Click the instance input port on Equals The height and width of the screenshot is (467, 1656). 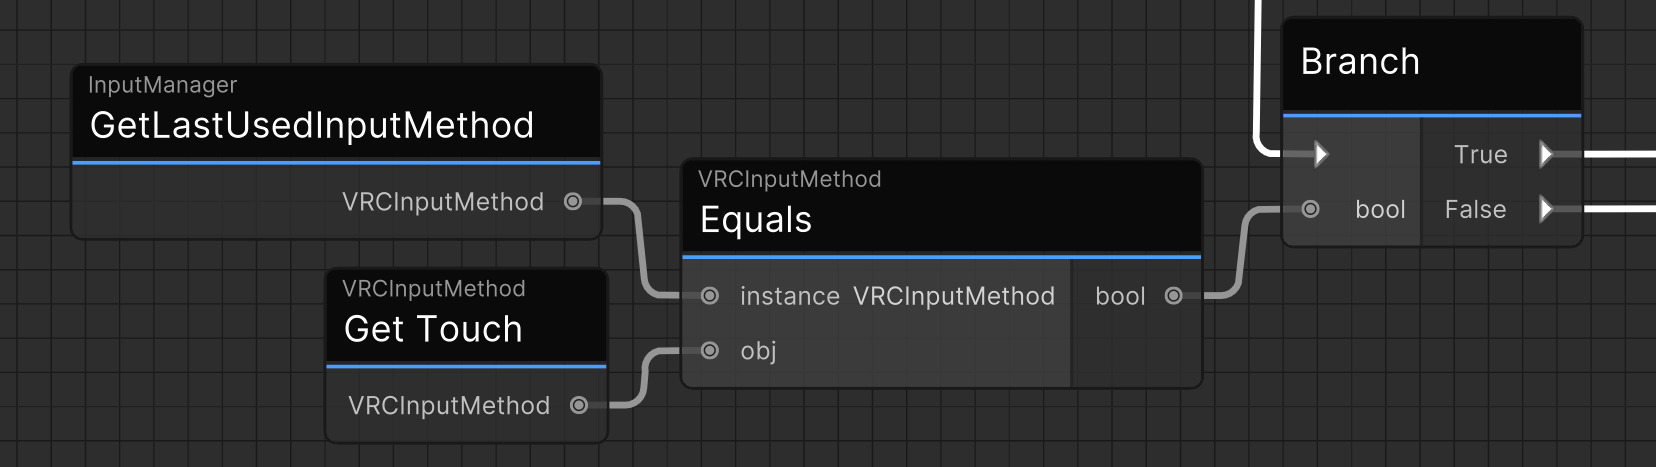point(710,296)
